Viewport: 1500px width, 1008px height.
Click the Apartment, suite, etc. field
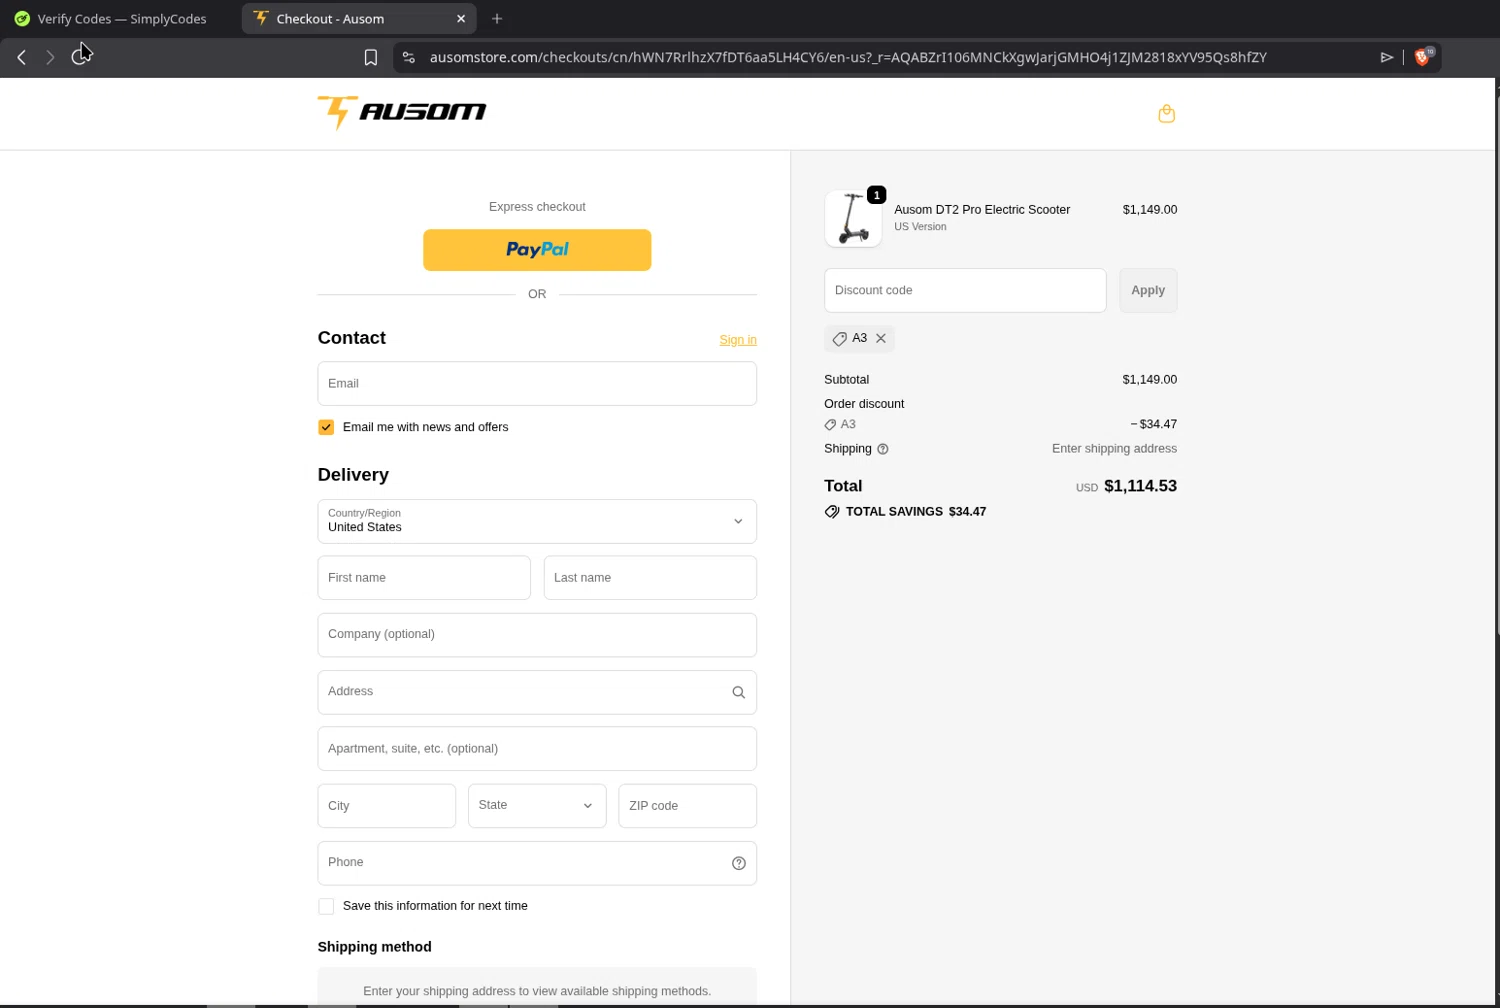coord(537,749)
